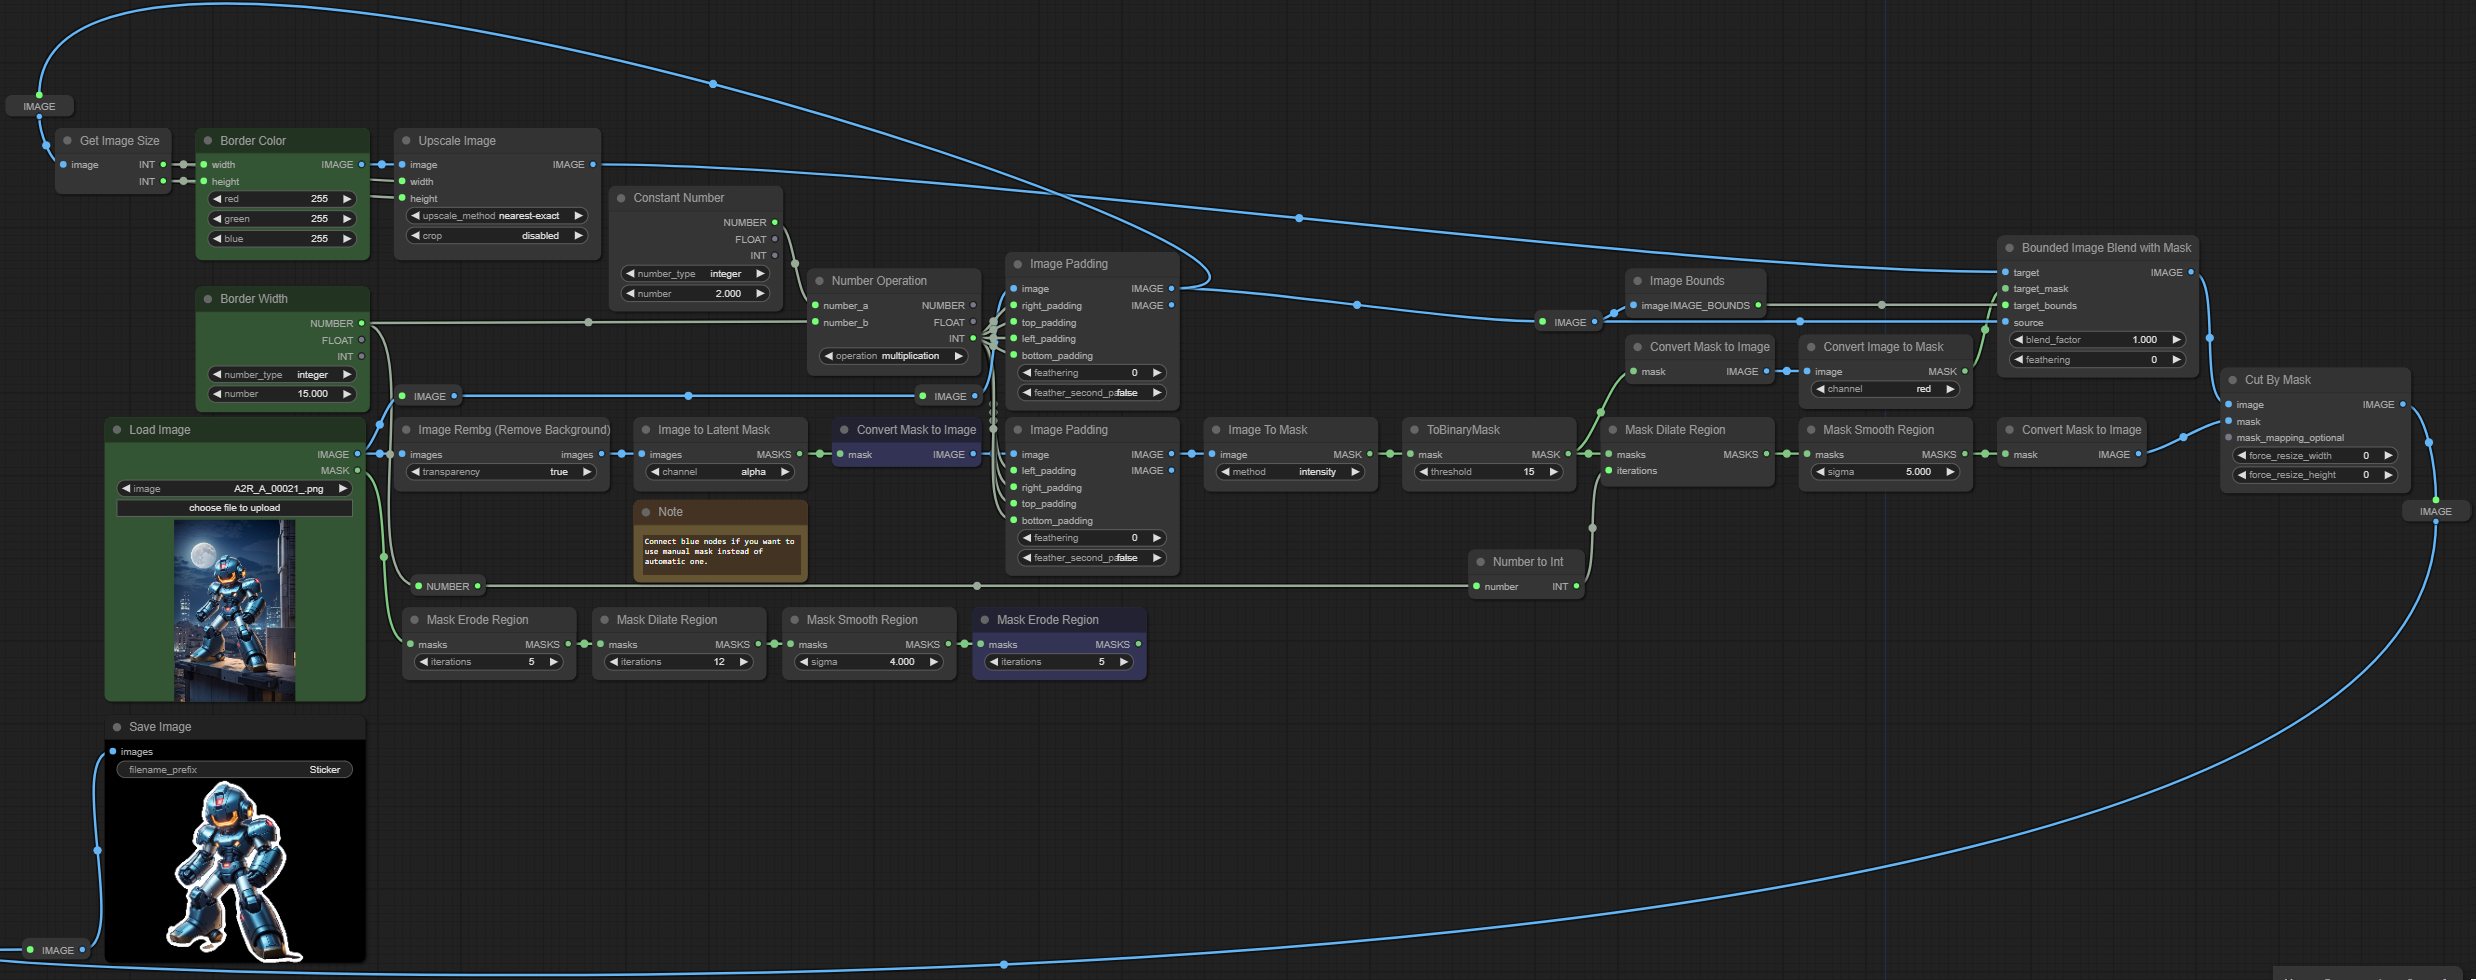
Task: Collapse the Note node using its title dot
Action: tap(646, 512)
